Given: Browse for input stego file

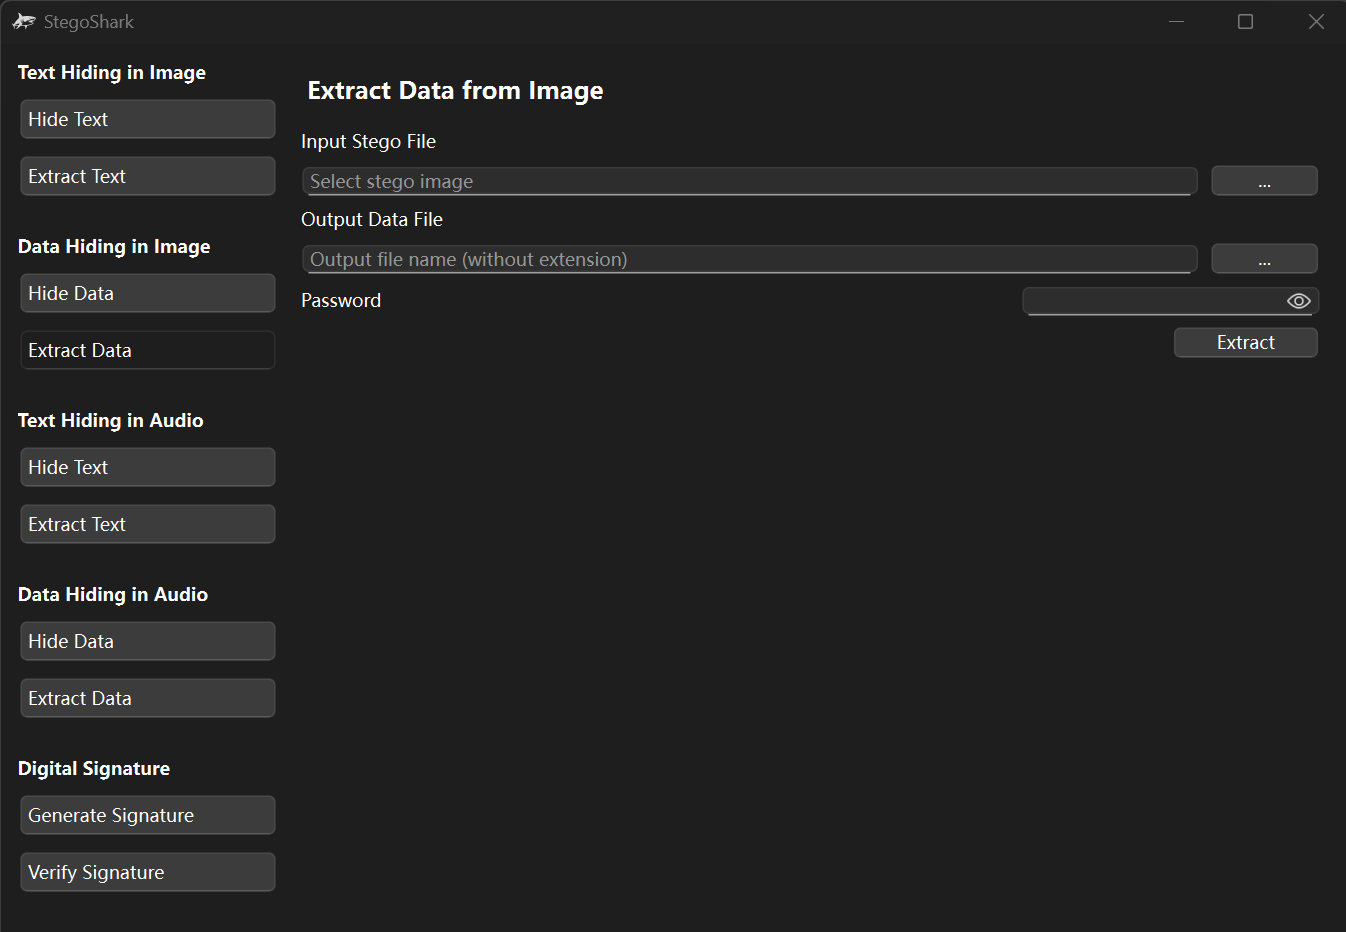Looking at the screenshot, I should point(1264,181).
